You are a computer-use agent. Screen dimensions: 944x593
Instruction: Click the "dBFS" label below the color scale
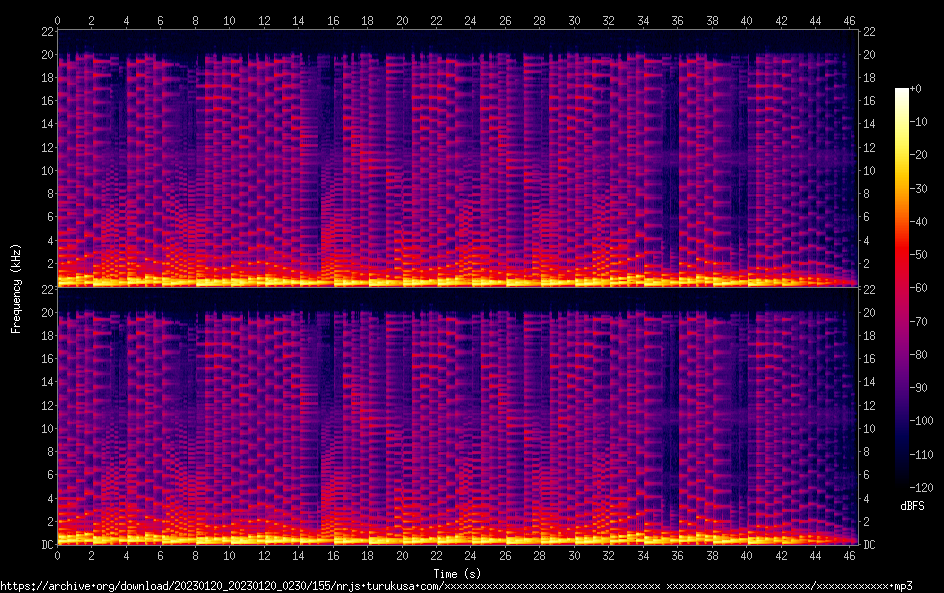coord(911,506)
